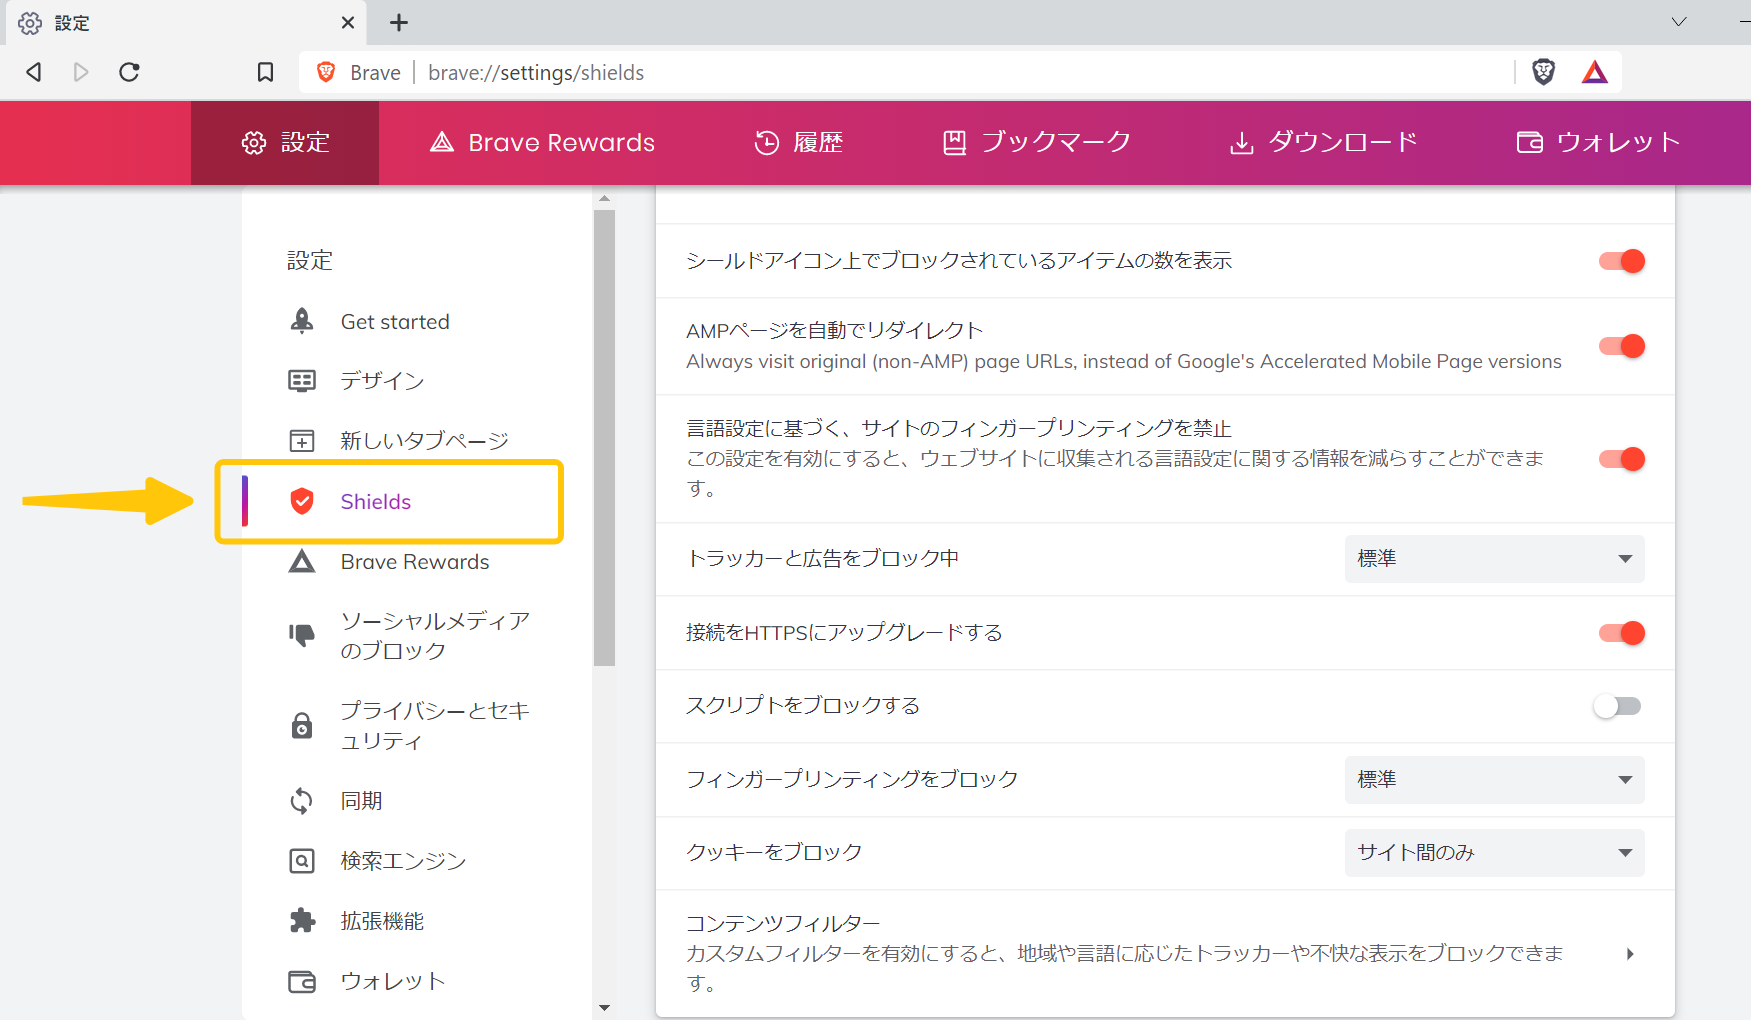Go to the 同期 settings section
Screen dimensions: 1751x1020
361,801
